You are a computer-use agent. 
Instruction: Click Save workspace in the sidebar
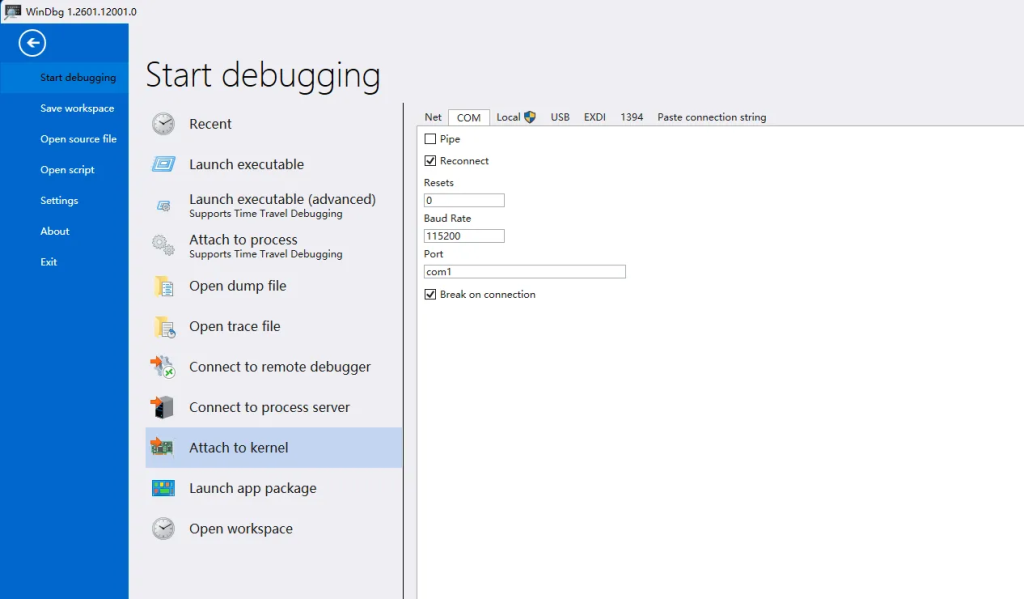(77, 108)
